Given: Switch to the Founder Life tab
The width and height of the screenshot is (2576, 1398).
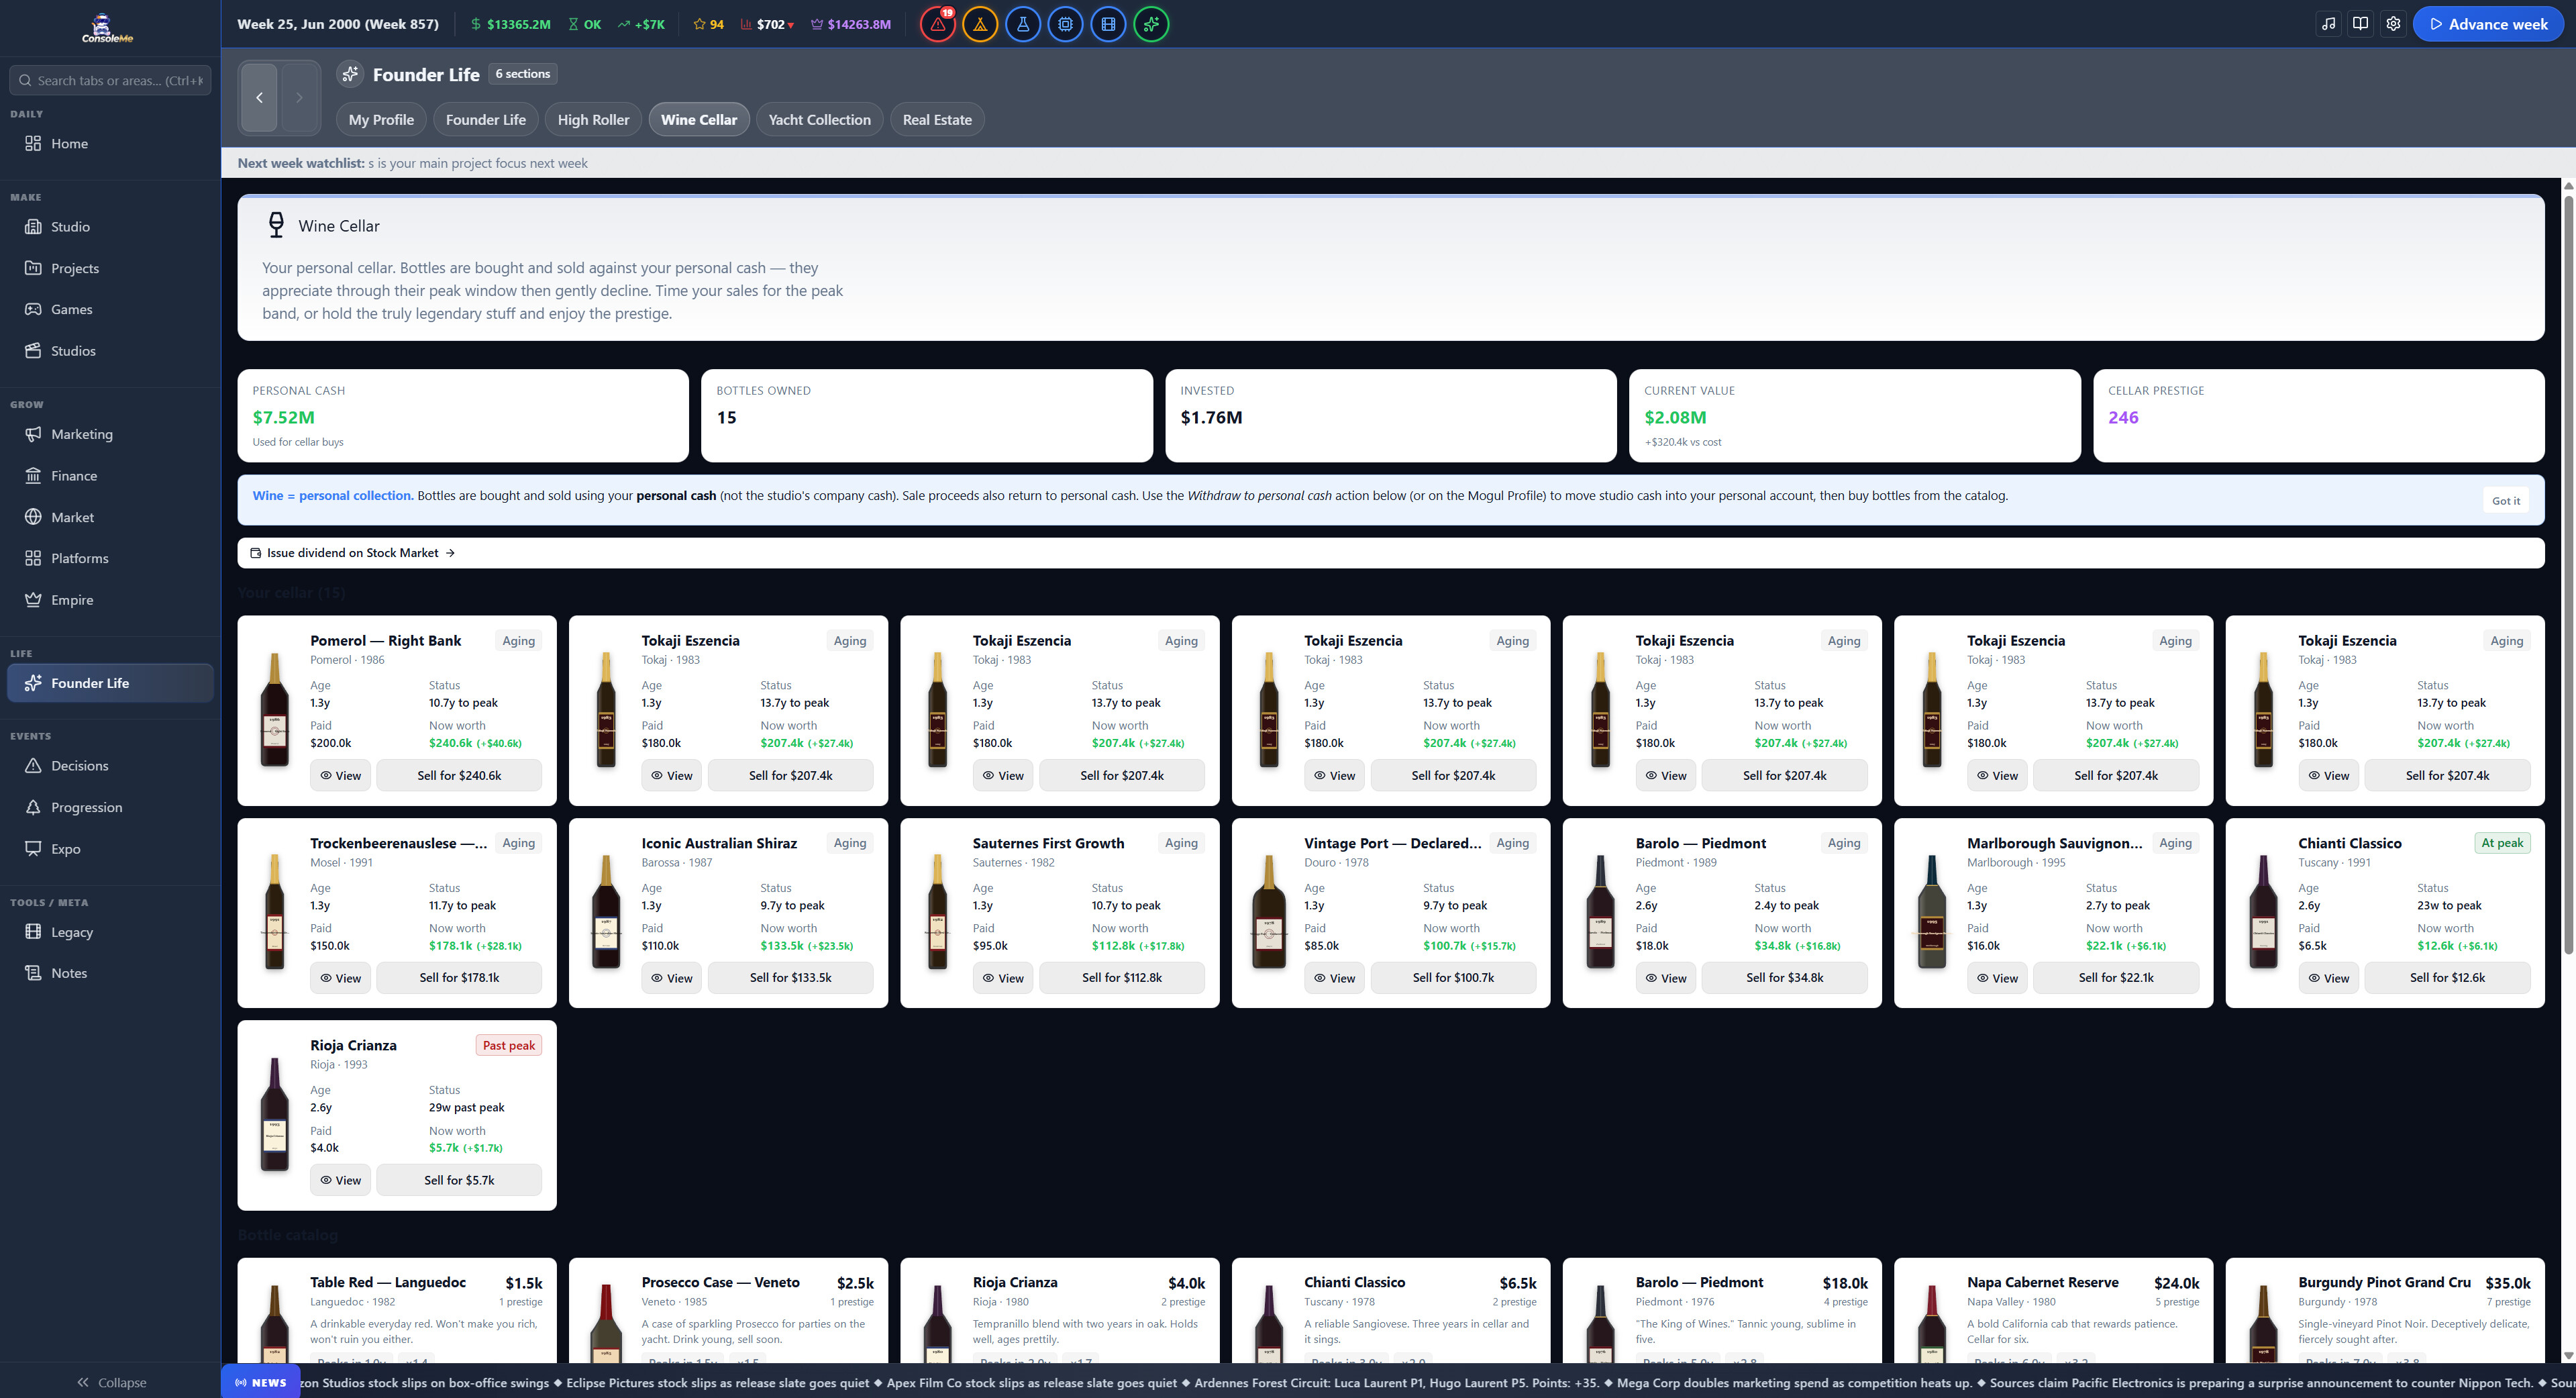Looking at the screenshot, I should pyautogui.click(x=485, y=119).
